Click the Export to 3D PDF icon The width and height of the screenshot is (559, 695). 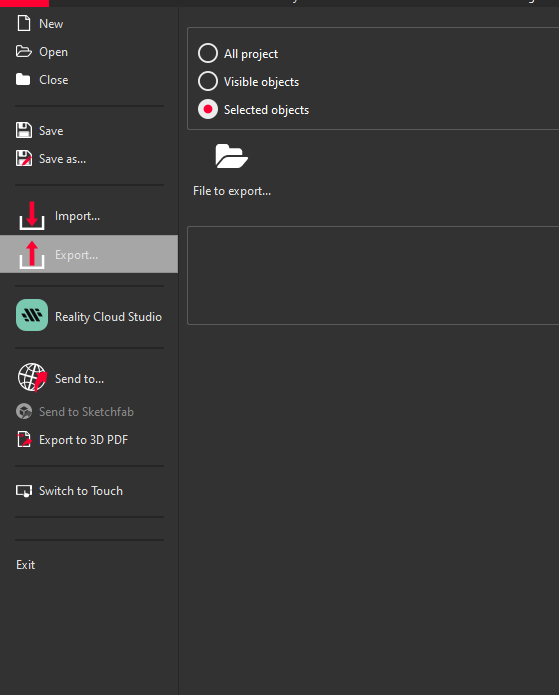(24, 439)
